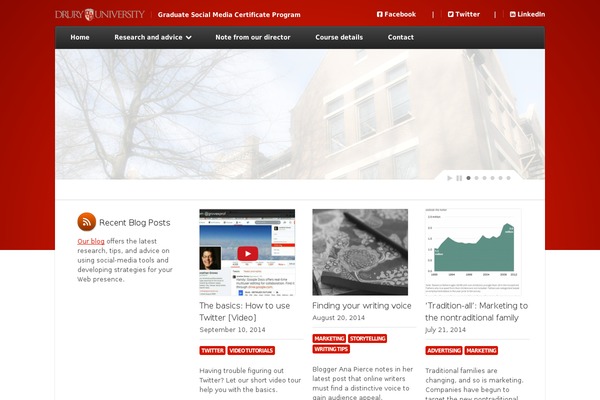Open Research and advice menu
This screenshot has width=600, height=400.
click(x=153, y=37)
